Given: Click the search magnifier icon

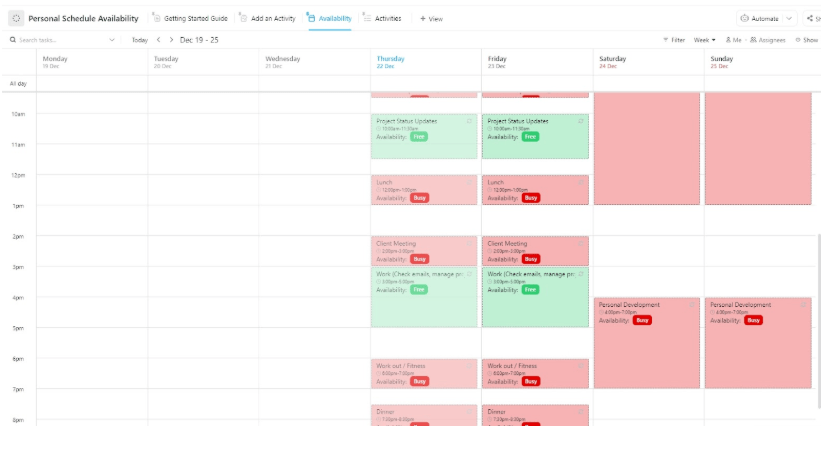Looking at the screenshot, I should [13, 40].
